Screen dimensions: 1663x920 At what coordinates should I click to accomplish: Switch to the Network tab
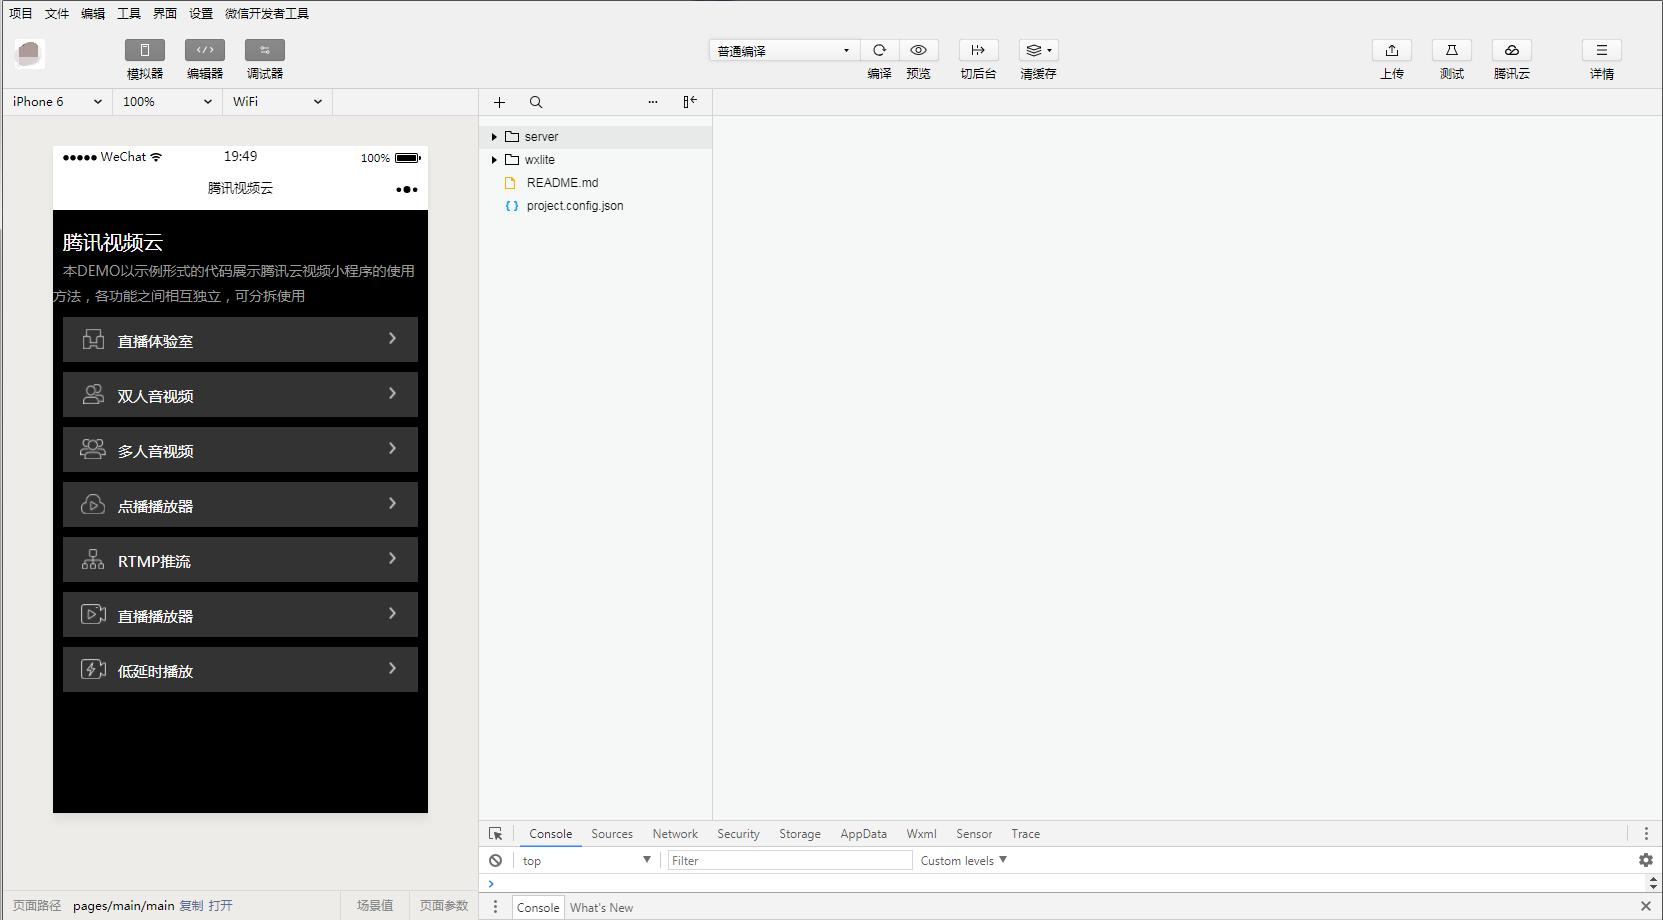click(x=675, y=834)
